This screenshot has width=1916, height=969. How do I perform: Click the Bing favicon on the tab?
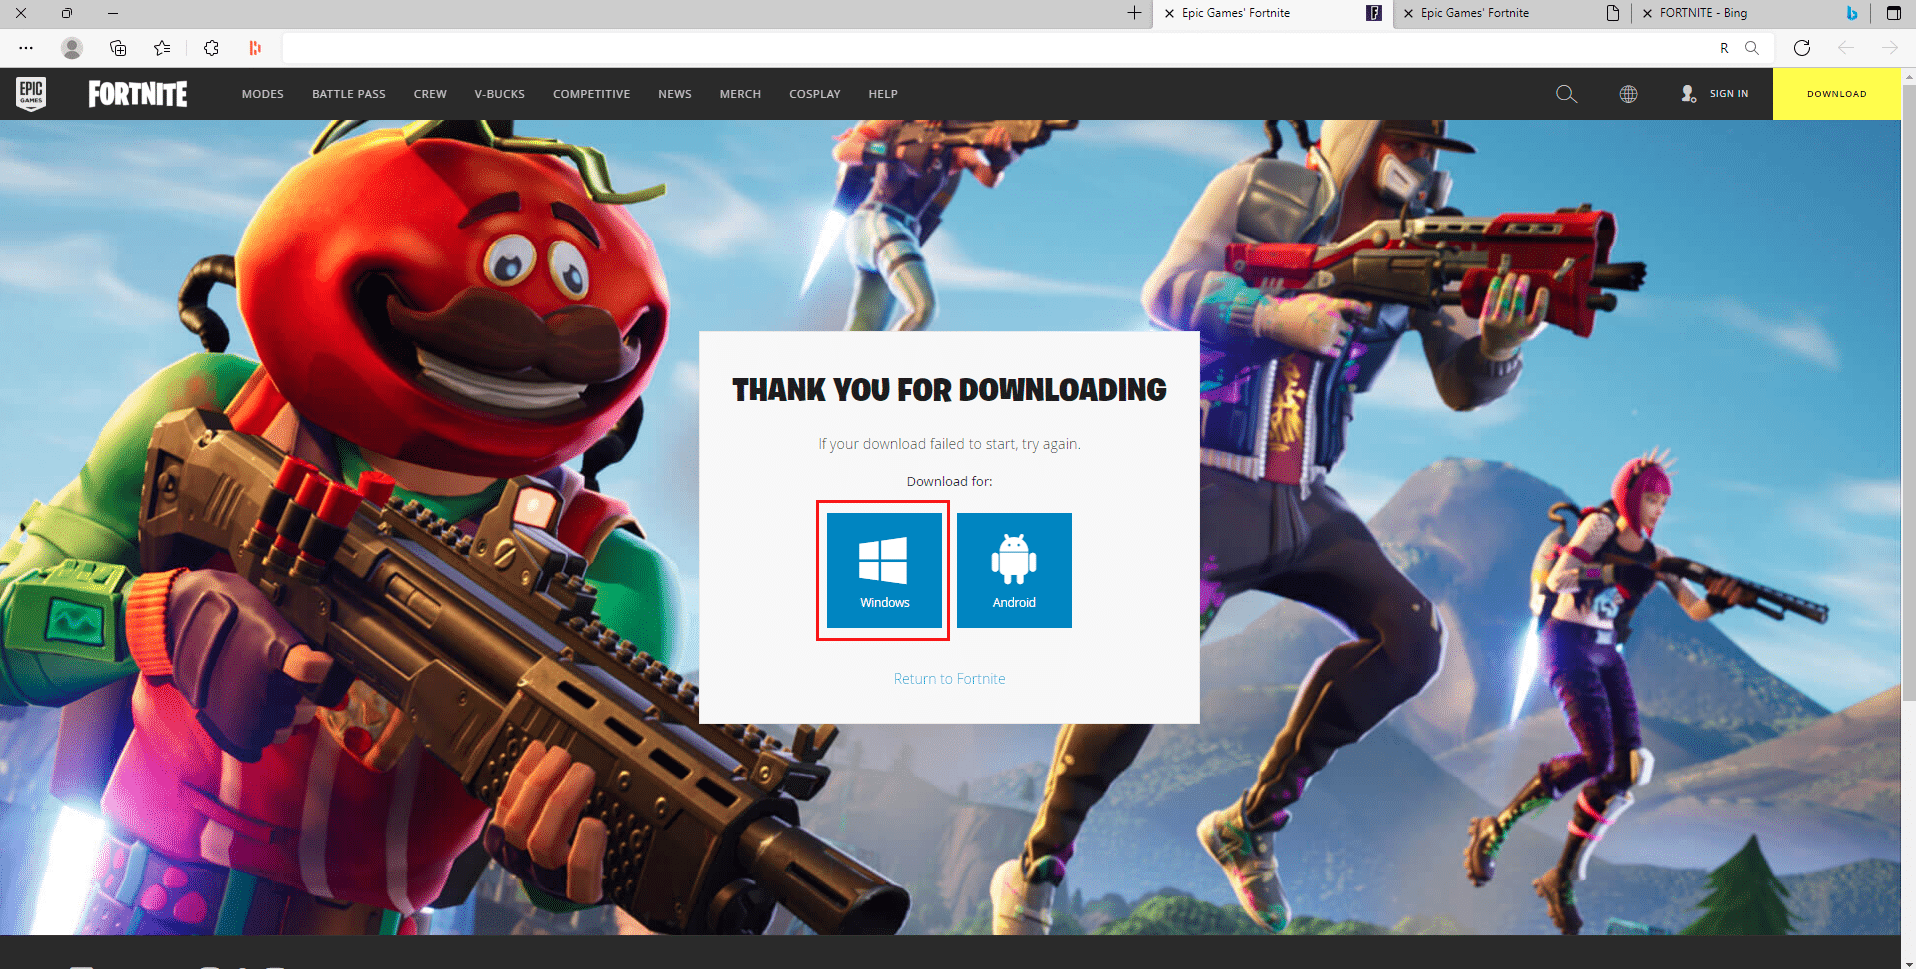[1852, 13]
